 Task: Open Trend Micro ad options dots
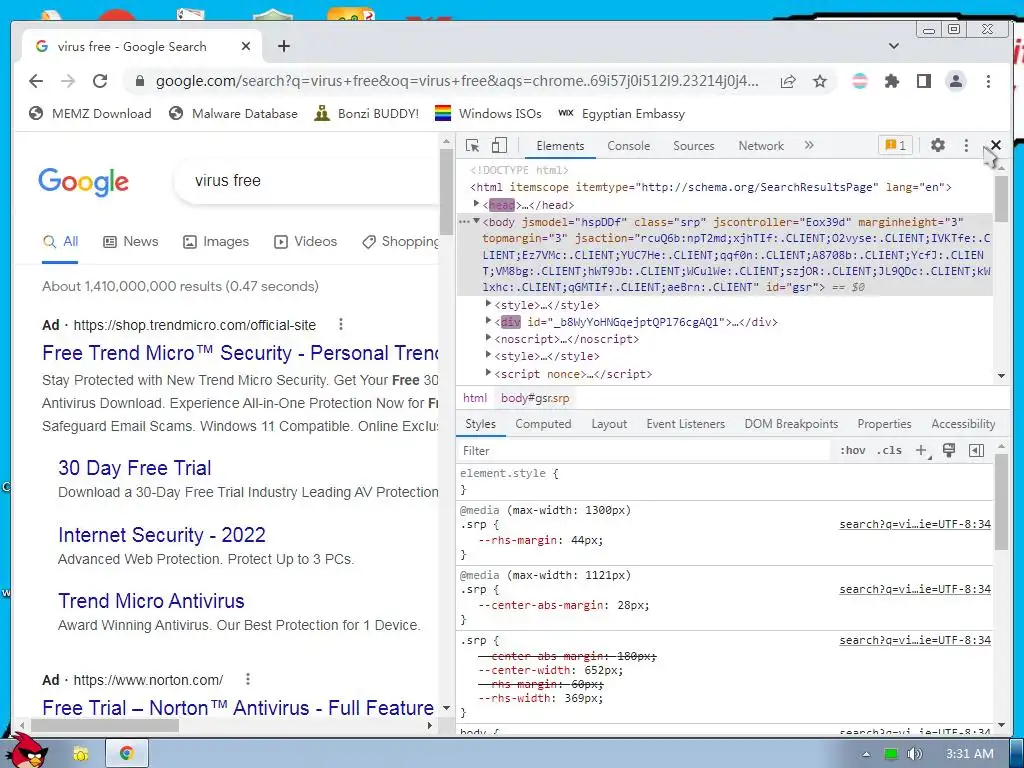click(x=340, y=325)
